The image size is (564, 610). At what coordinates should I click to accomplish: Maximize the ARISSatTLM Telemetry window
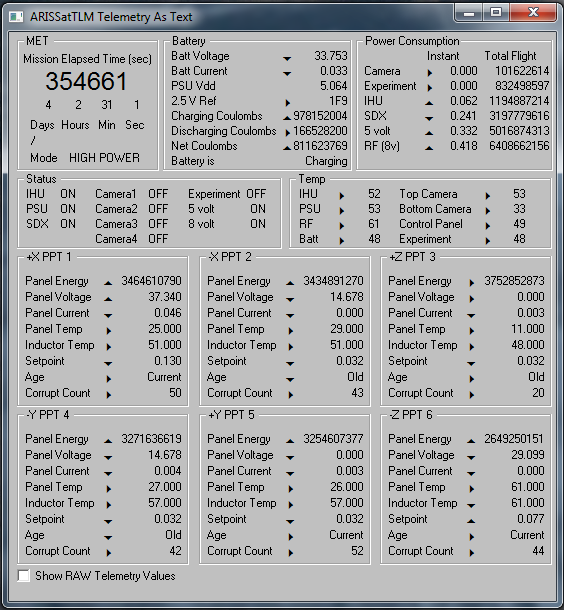click(x=496, y=12)
